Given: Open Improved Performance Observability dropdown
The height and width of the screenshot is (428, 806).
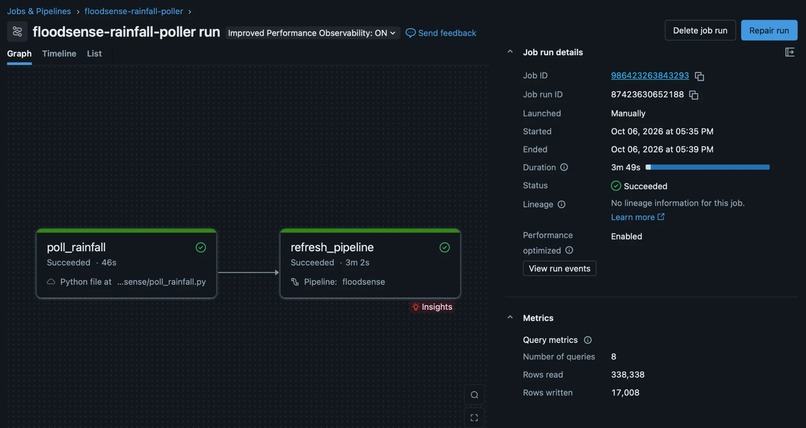Looking at the screenshot, I should (313, 33).
